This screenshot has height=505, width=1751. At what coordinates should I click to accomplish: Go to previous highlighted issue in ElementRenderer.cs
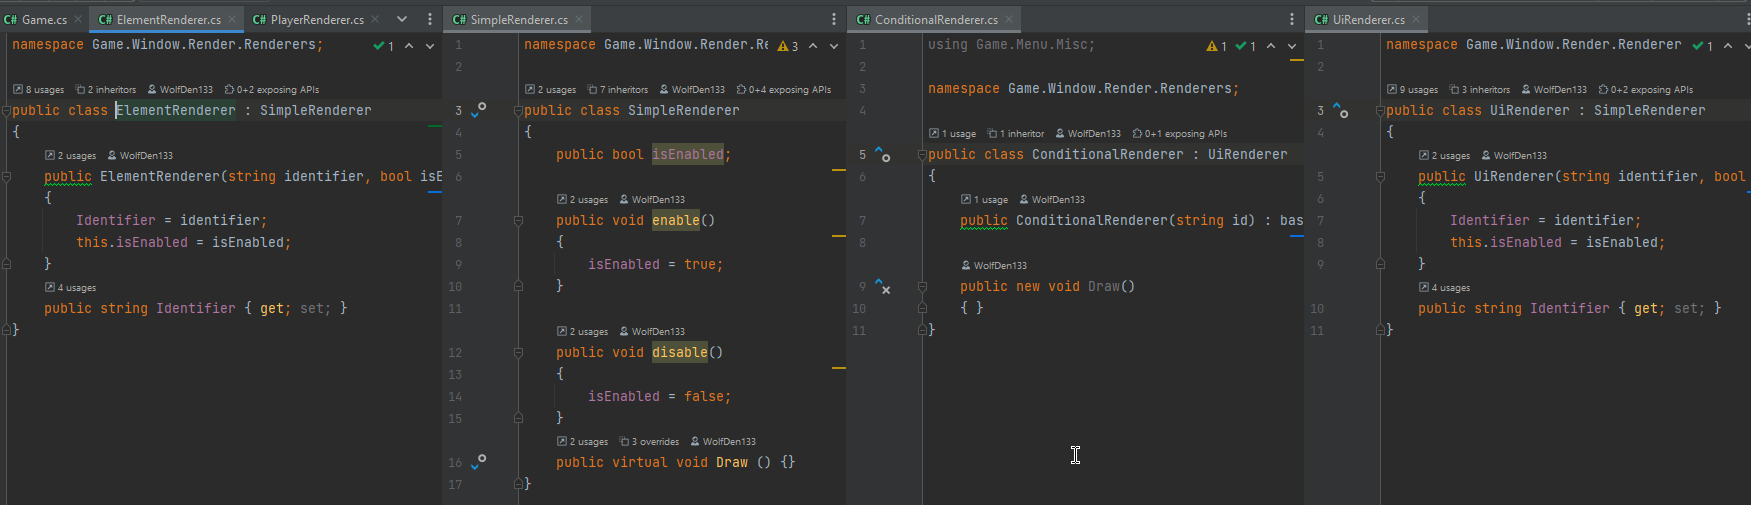click(409, 46)
